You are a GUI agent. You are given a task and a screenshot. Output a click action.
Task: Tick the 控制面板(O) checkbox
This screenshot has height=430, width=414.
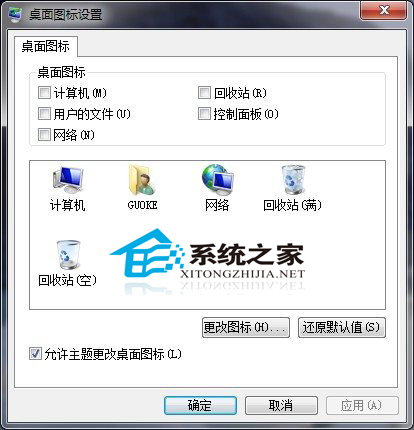click(204, 114)
